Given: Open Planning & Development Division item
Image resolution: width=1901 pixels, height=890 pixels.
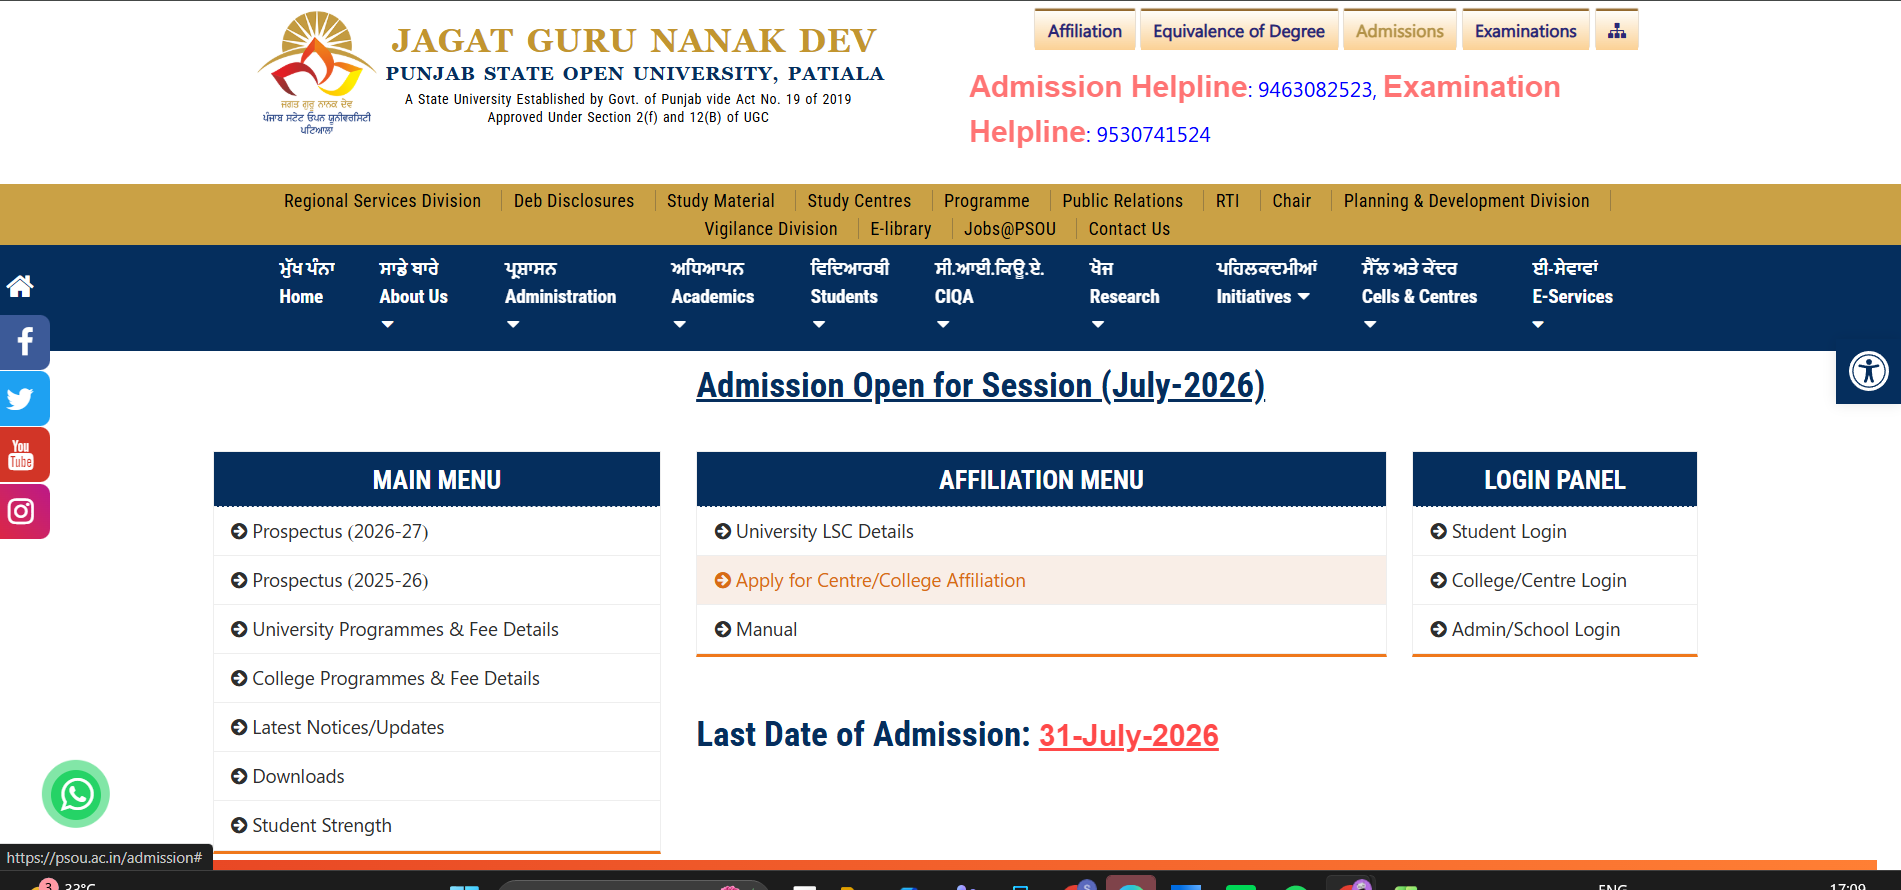Looking at the screenshot, I should (1466, 201).
